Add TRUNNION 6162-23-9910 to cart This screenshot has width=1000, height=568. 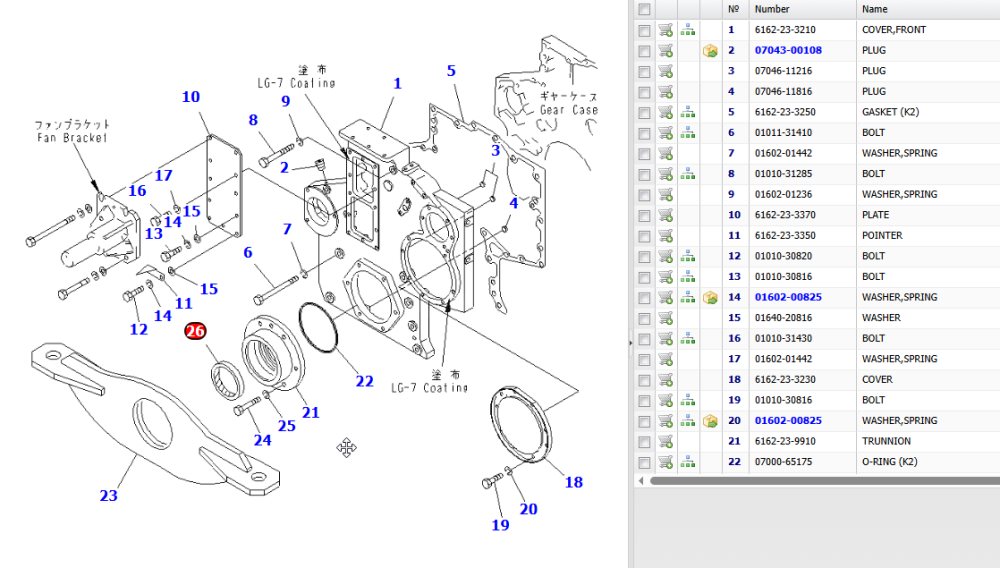coord(666,441)
